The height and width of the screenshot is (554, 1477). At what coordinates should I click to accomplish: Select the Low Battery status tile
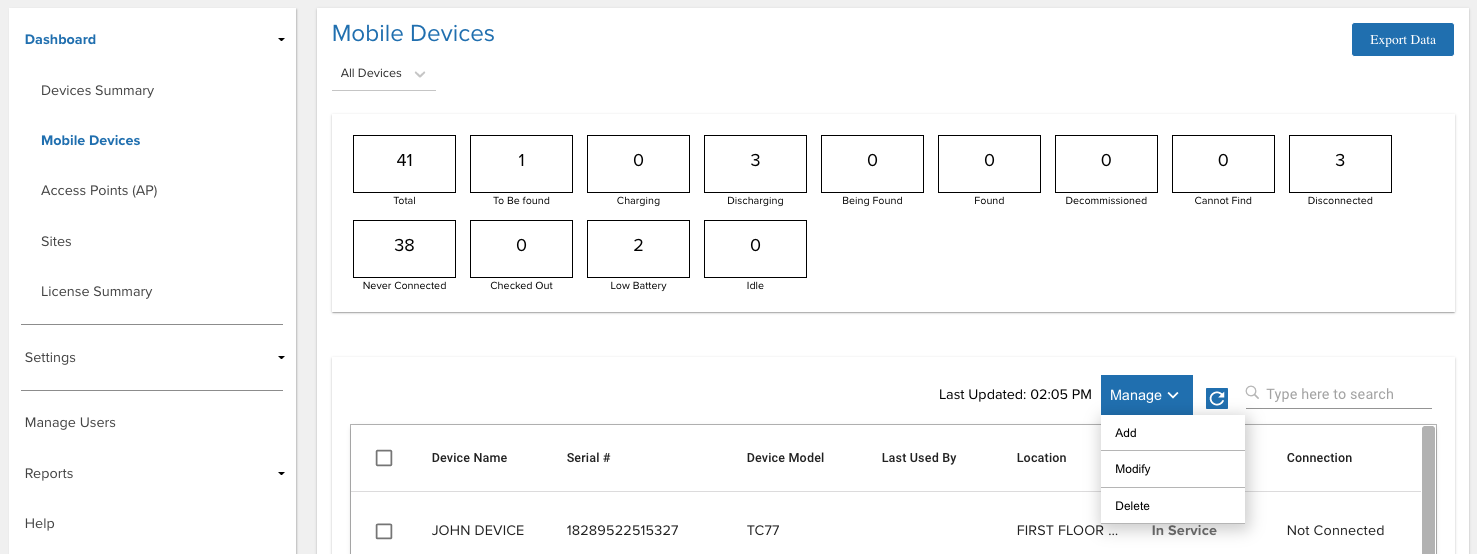coord(638,249)
